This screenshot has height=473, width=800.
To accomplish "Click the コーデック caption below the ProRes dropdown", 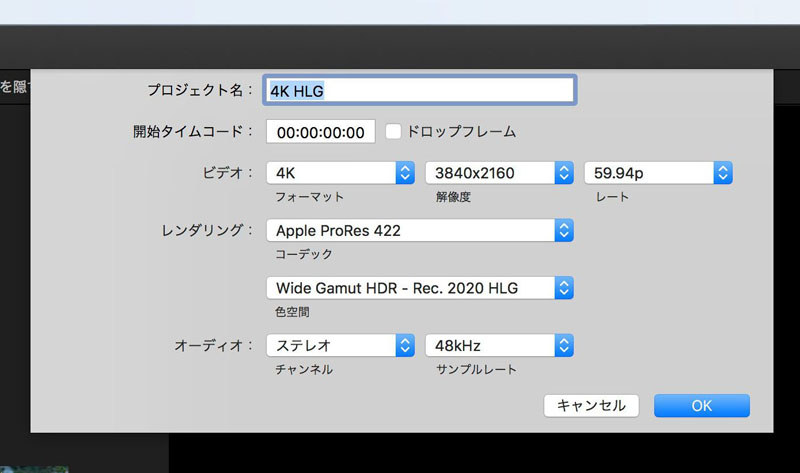I will point(304,254).
